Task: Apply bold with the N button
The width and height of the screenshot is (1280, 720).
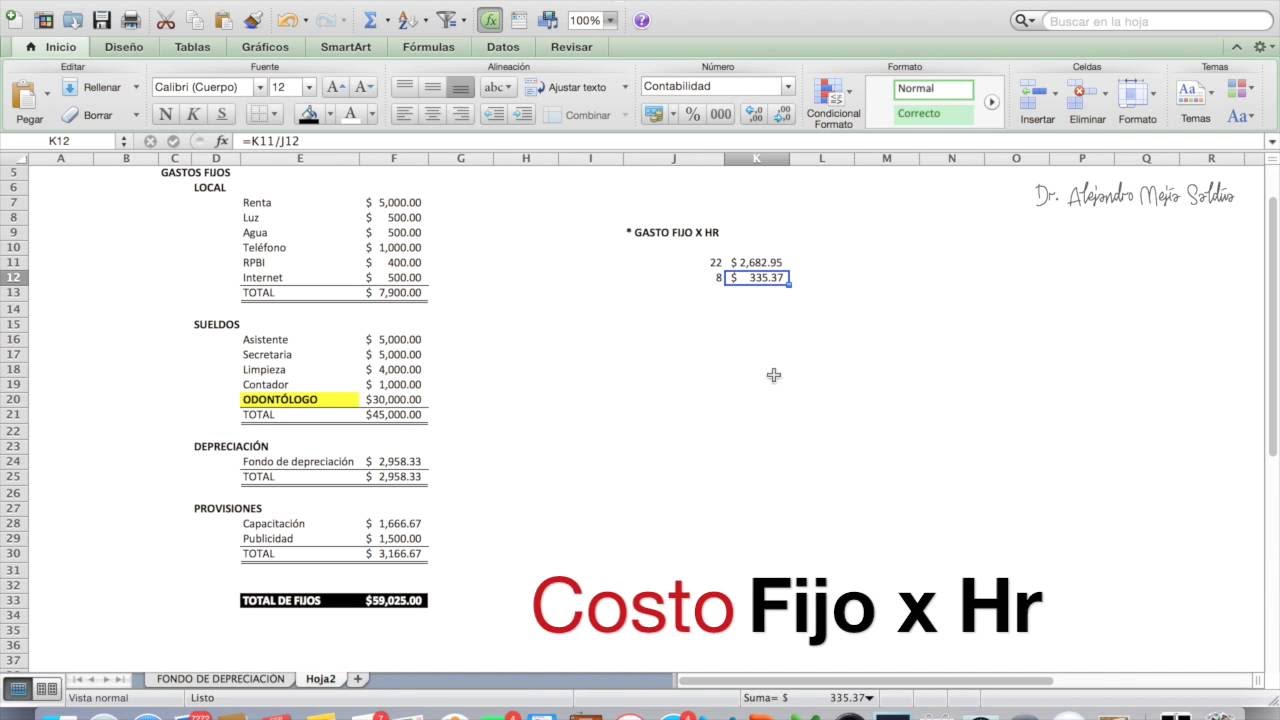Action: pyautogui.click(x=166, y=114)
